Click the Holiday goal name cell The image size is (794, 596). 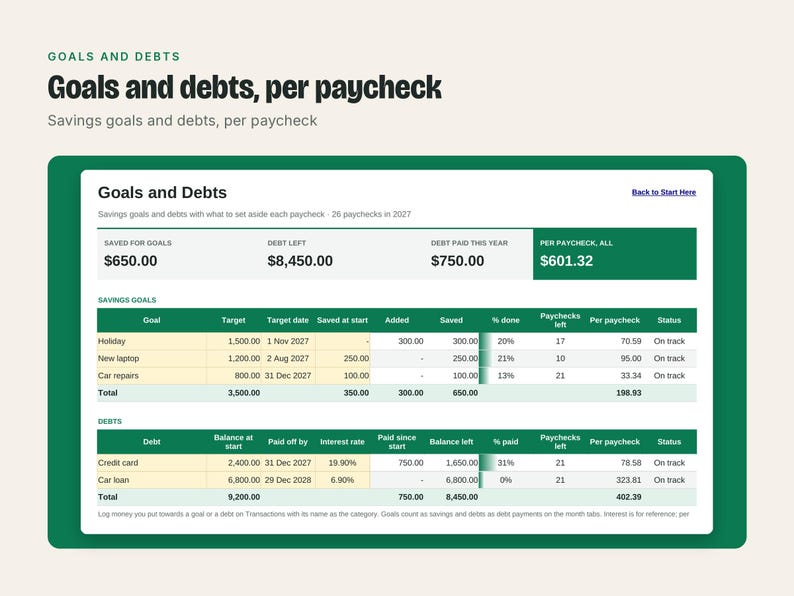[x=151, y=341]
